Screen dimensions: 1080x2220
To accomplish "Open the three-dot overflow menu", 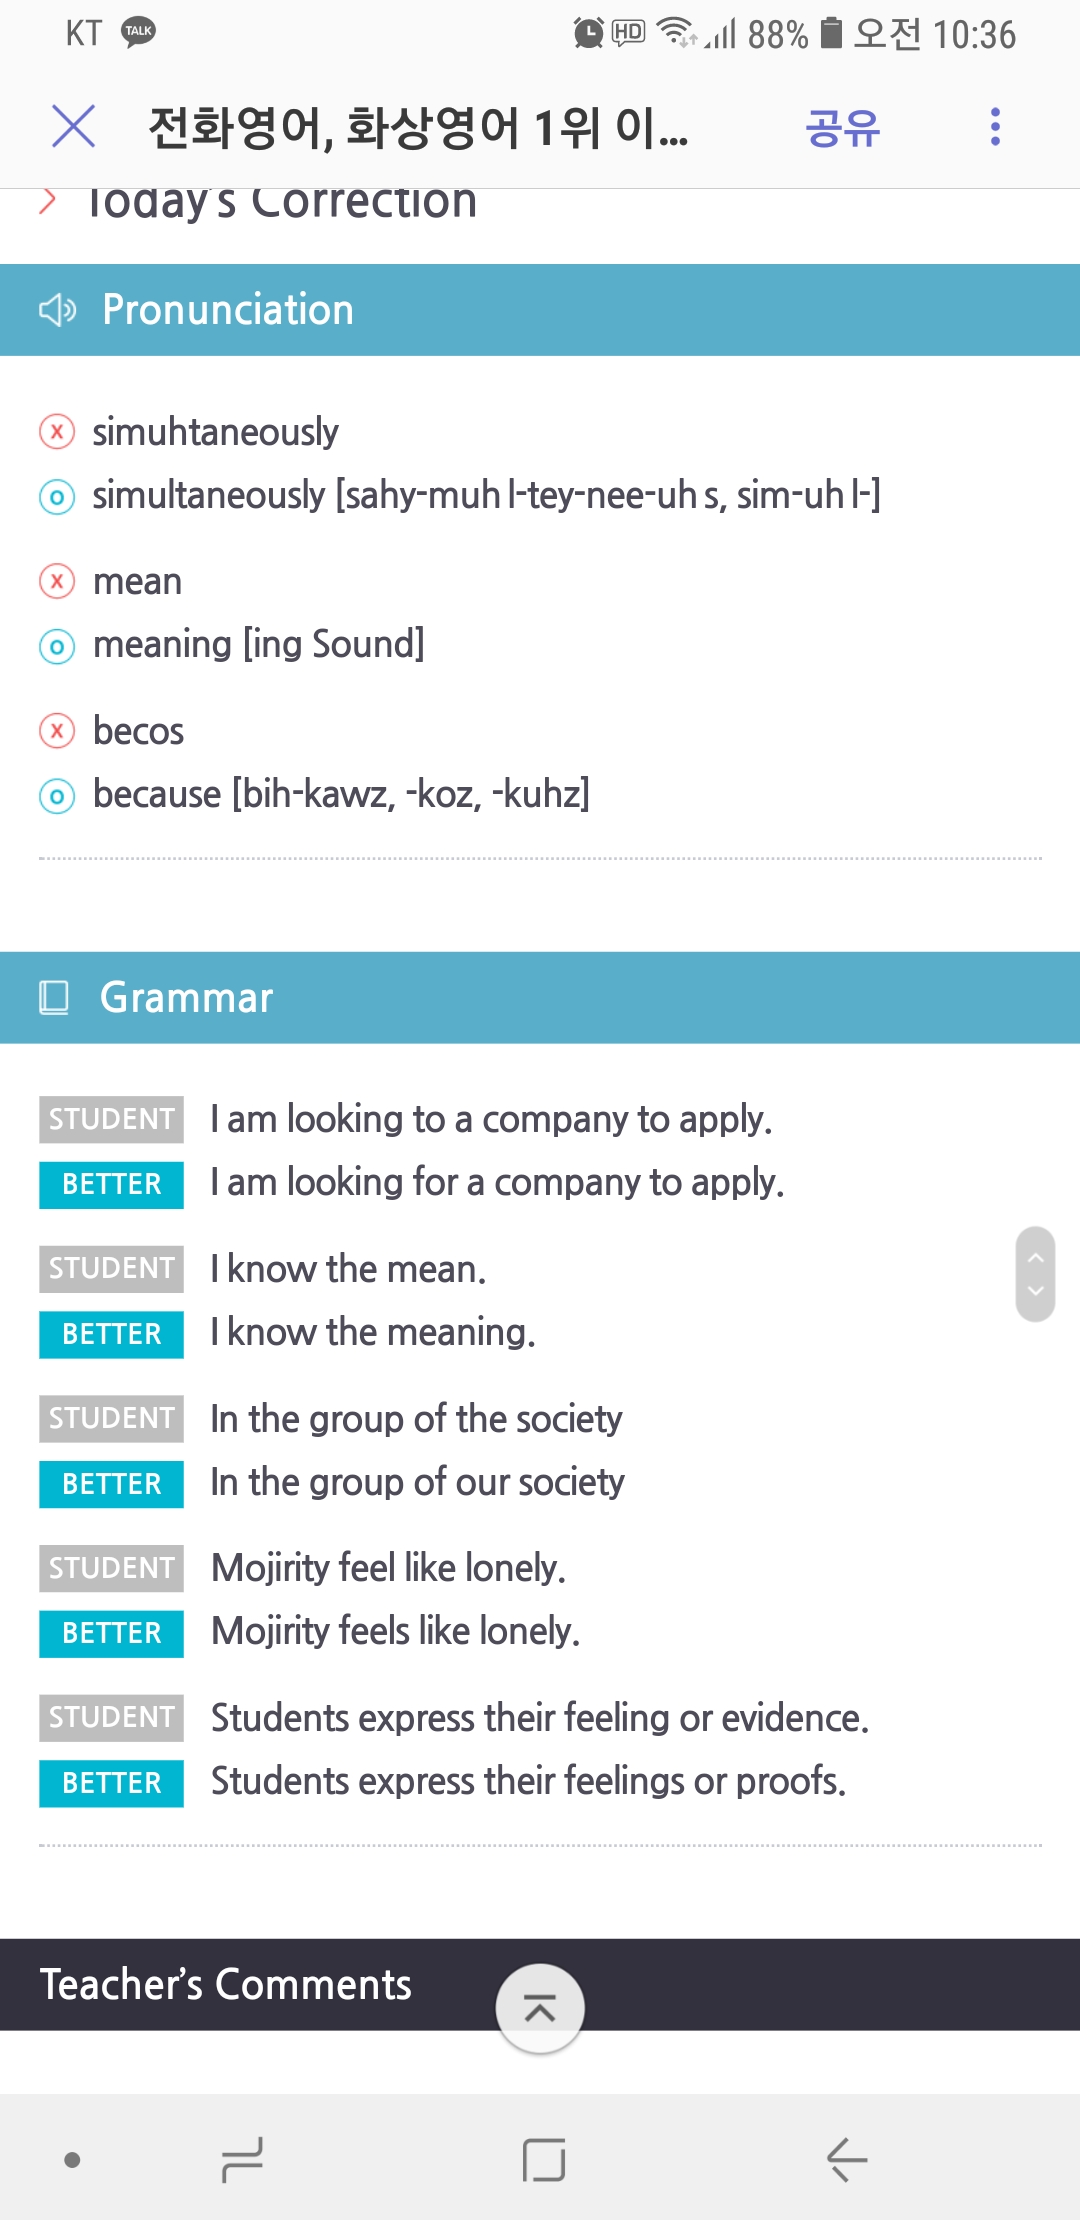I will pos(994,127).
